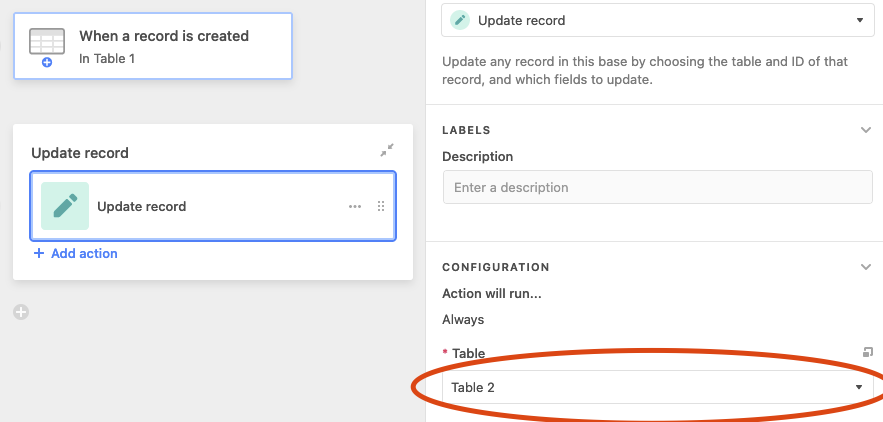883x422 pixels.
Task: Click the green pencil icon in action card
Action: (65, 206)
